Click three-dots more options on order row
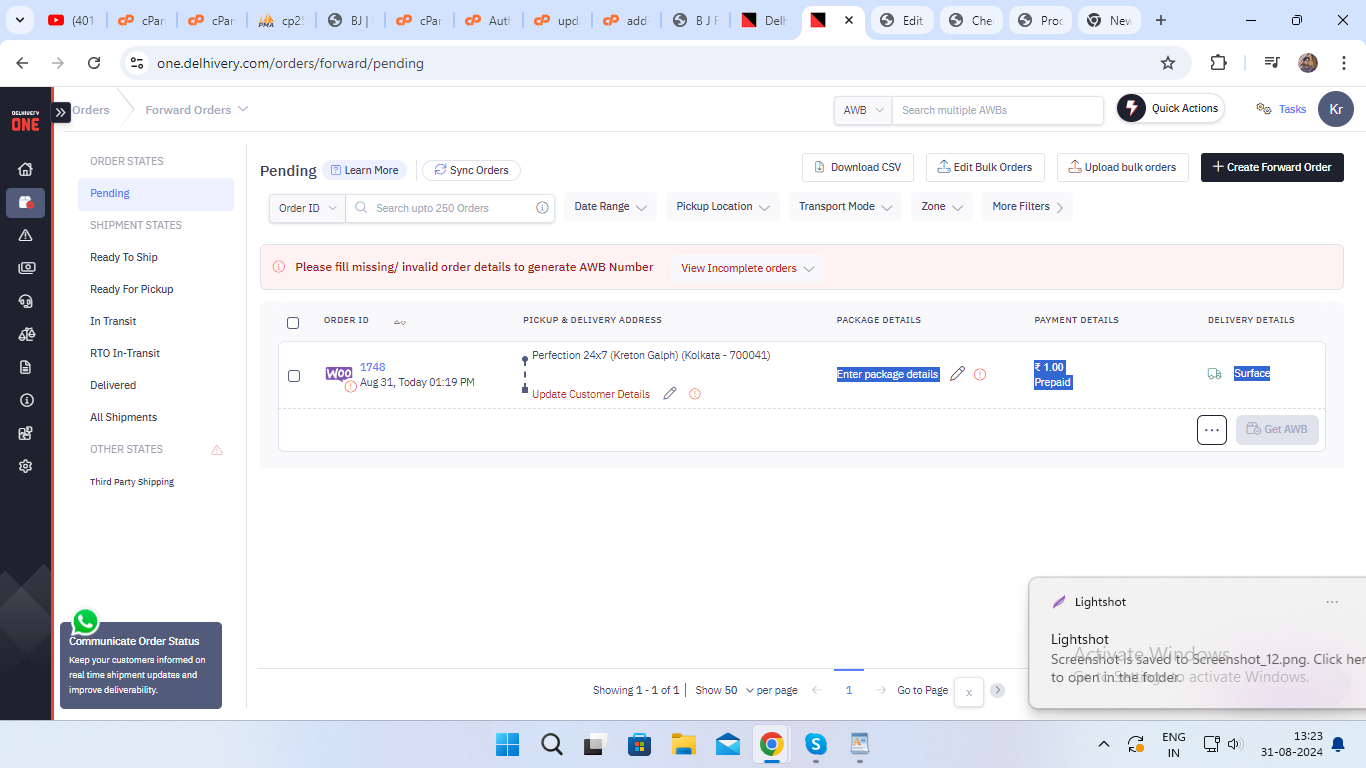Viewport: 1366px width, 768px height. click(x=1211, y=430)
